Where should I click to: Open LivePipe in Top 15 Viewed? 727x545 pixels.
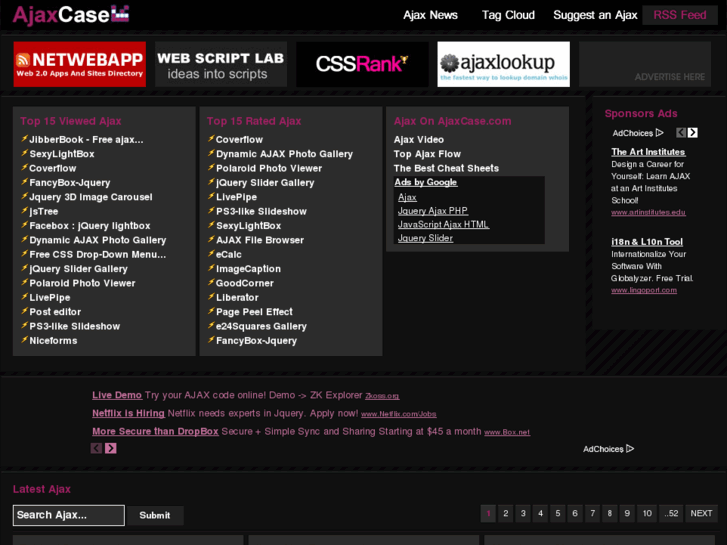(x=50, y=298)
